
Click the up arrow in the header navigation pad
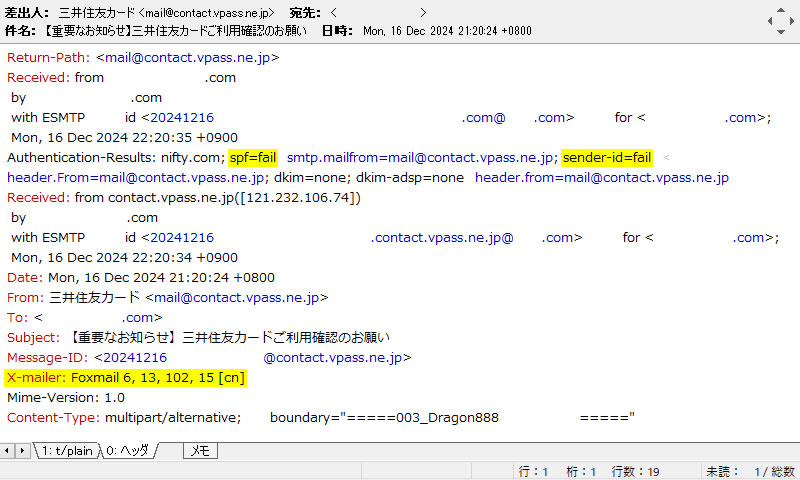point(781,10)
